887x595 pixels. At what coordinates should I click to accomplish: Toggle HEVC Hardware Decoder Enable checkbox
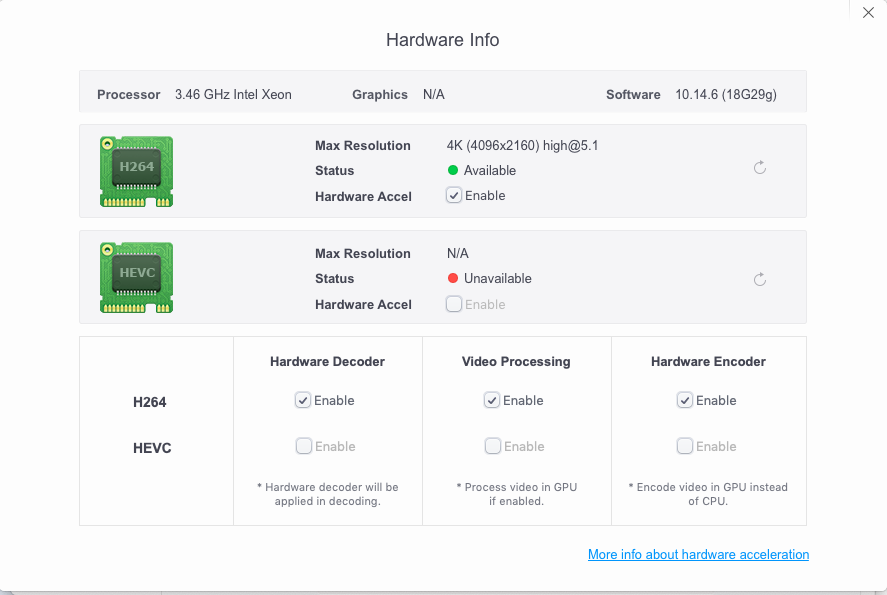[304, 446]
